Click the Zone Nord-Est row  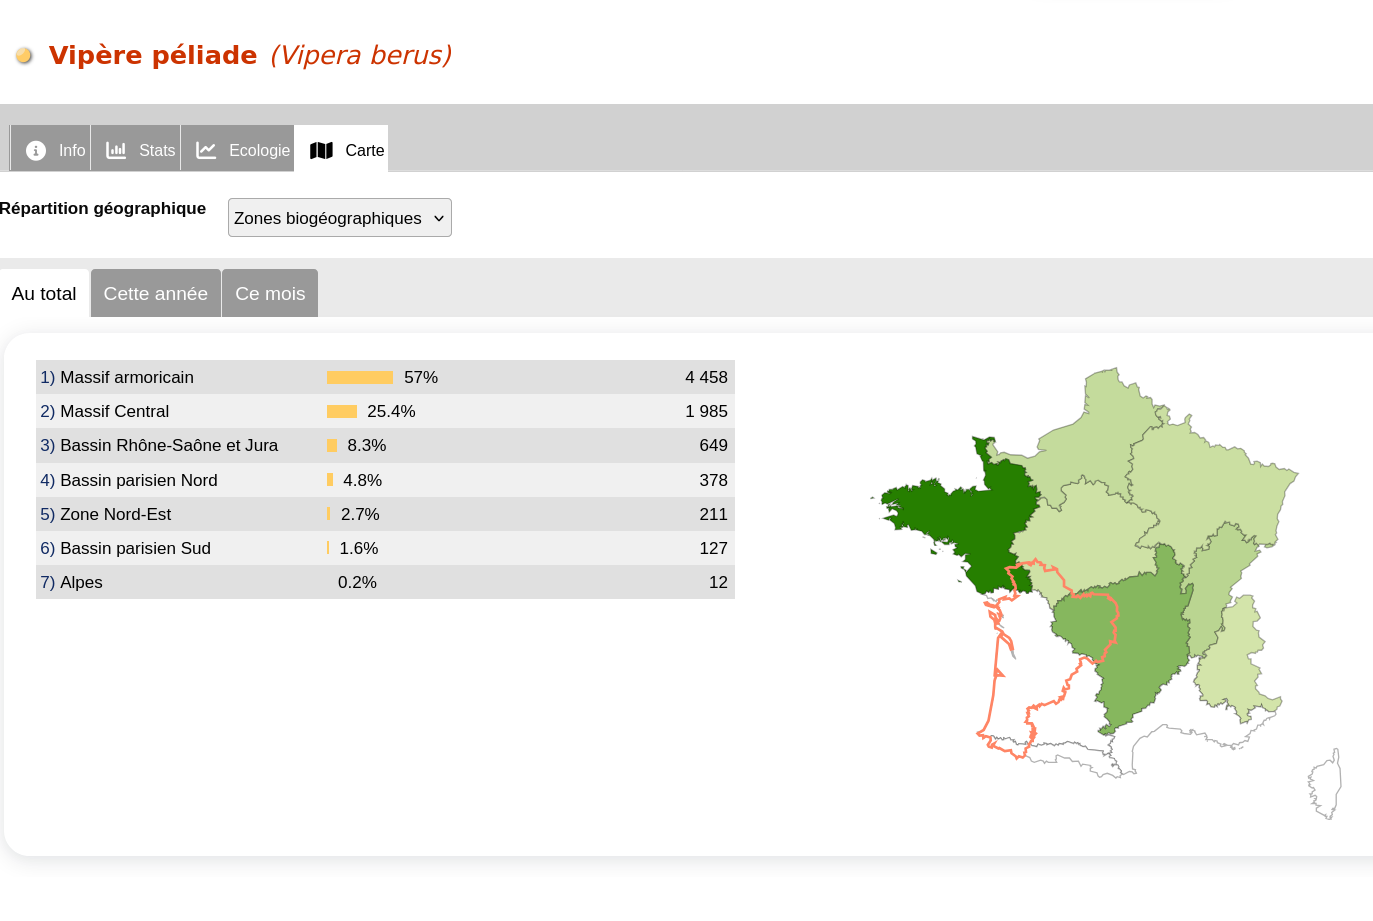(x=385, y=514)
